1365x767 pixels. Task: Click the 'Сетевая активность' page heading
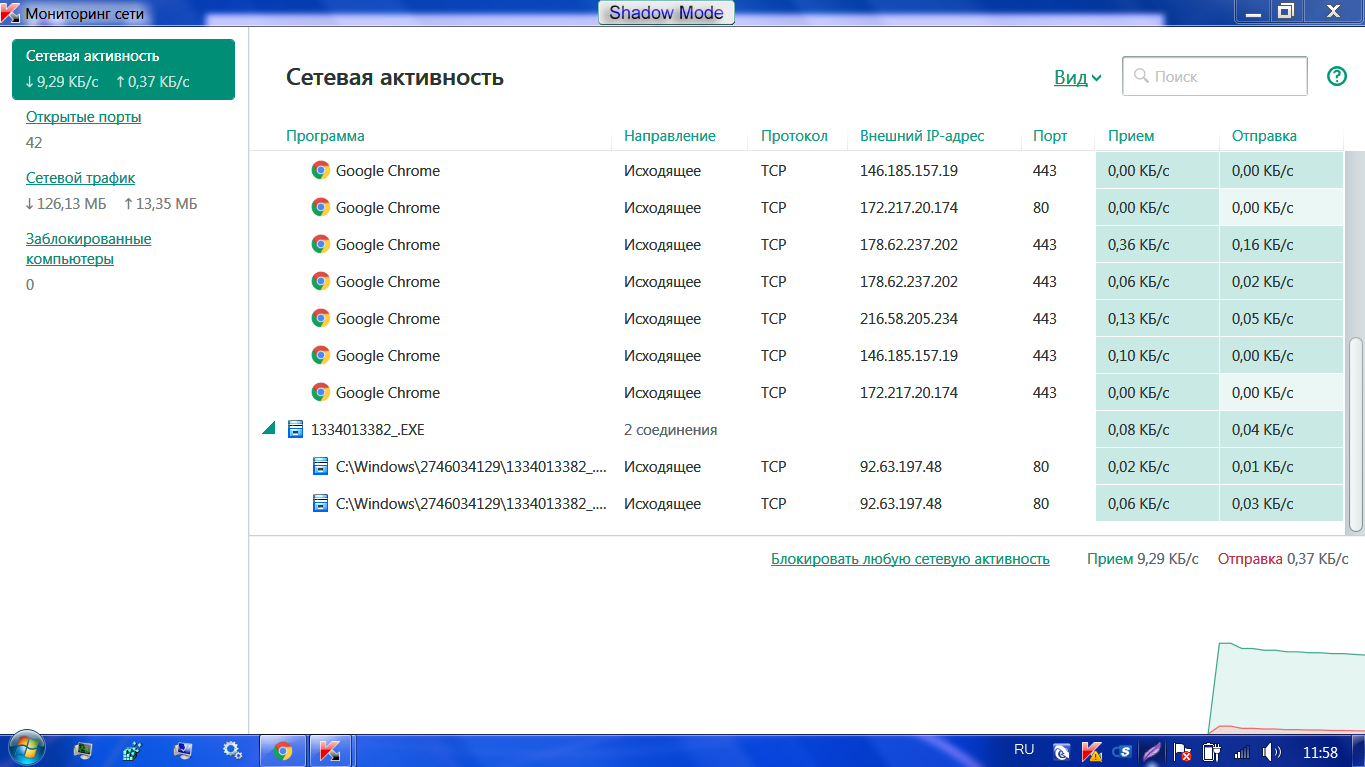[x=395, y=78]
